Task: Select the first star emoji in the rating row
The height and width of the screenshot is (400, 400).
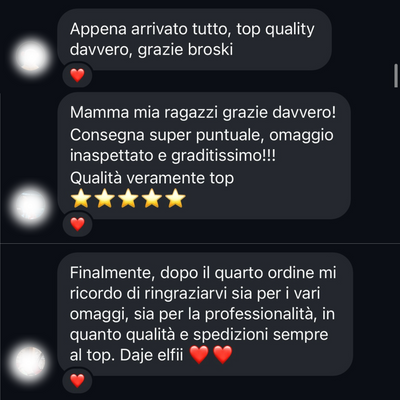Action: tap(81, 198)
